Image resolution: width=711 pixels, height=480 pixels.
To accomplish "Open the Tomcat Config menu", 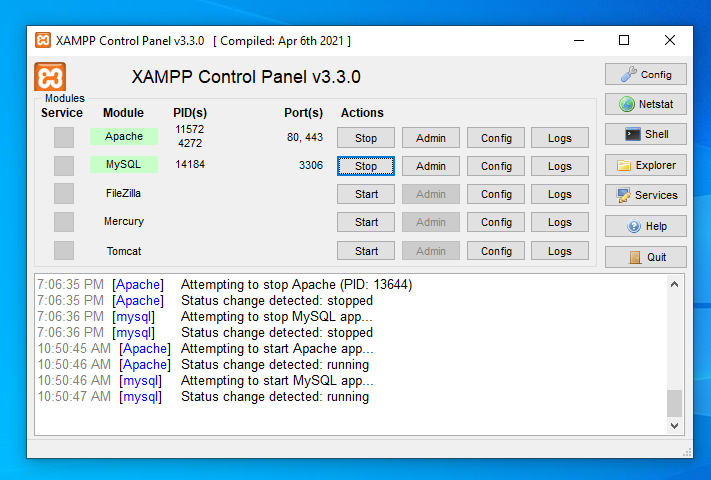I will 496,251.
